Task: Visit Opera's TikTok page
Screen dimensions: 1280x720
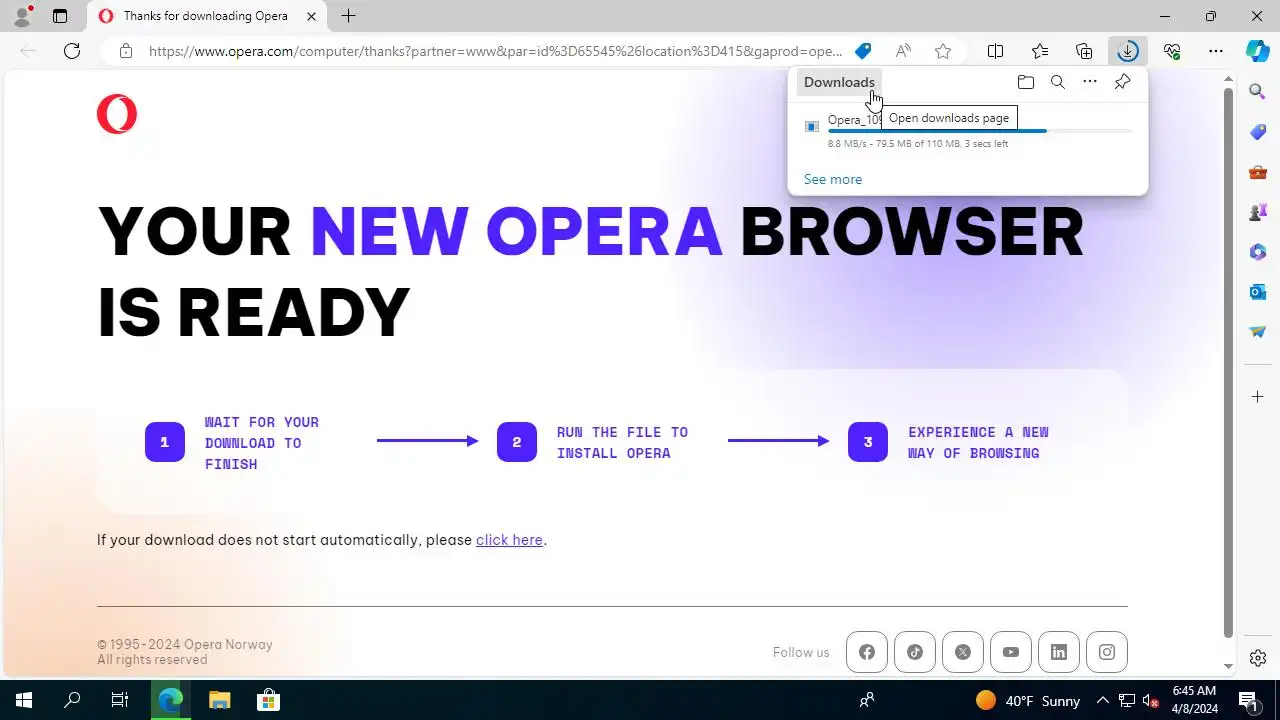Action: [915, 652]
